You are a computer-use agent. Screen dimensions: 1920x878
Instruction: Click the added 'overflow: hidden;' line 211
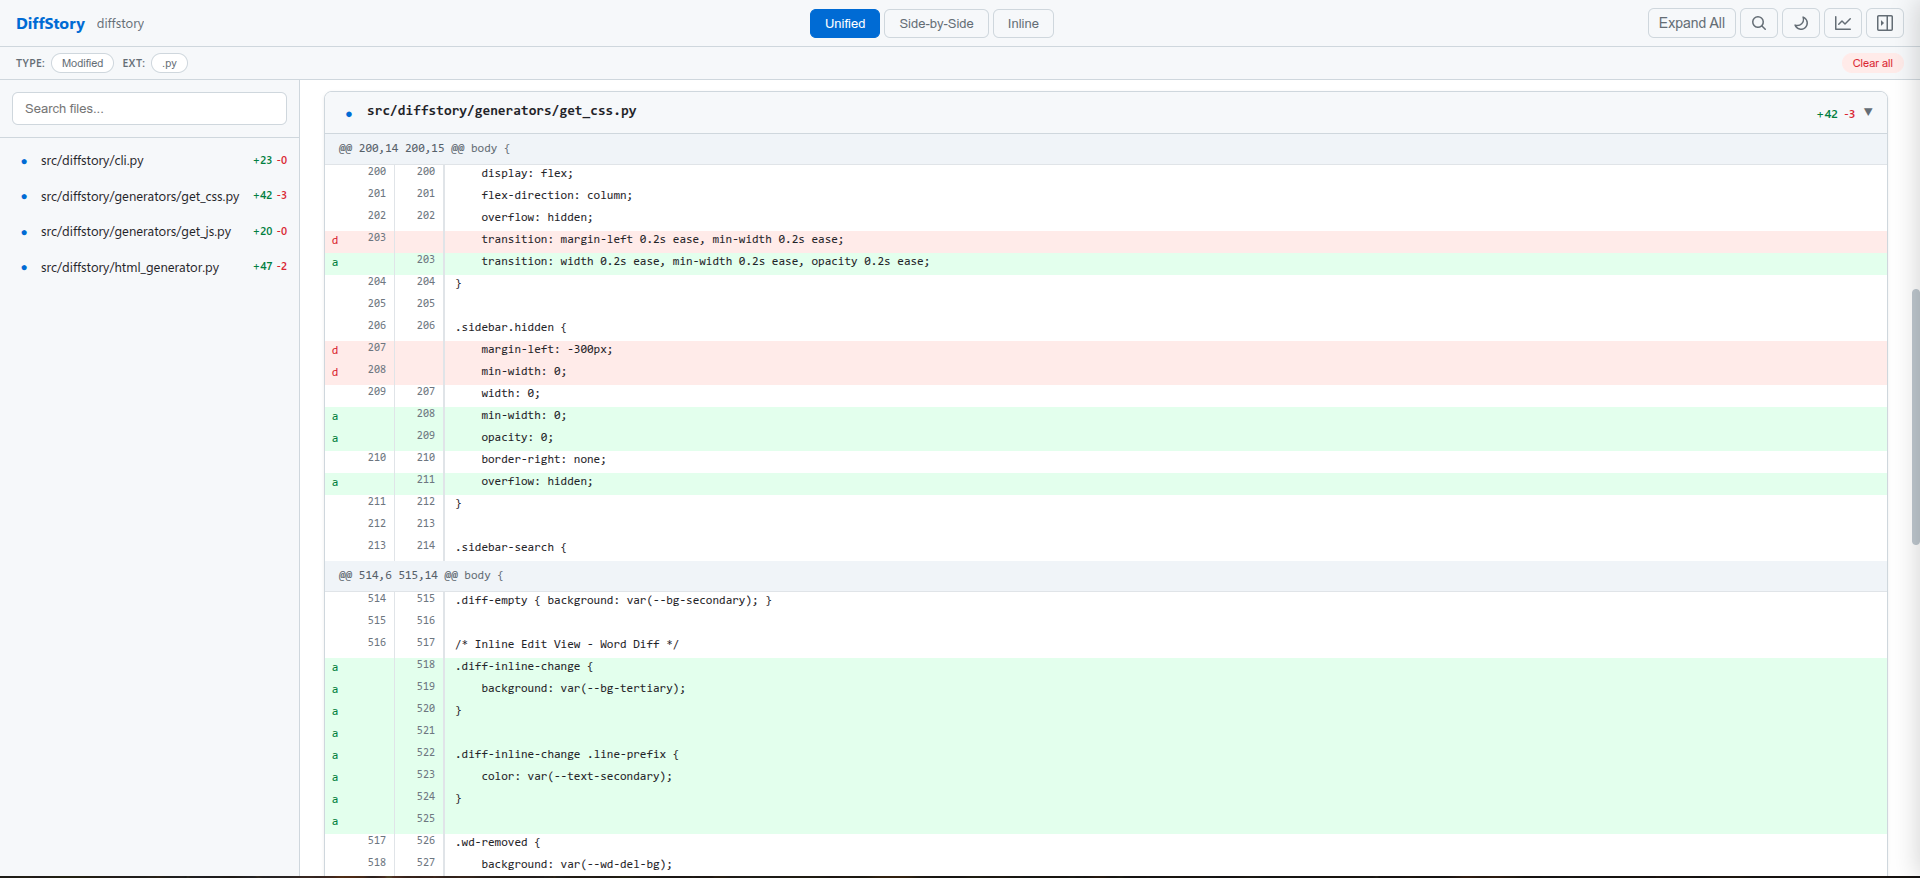point(1106,482)
